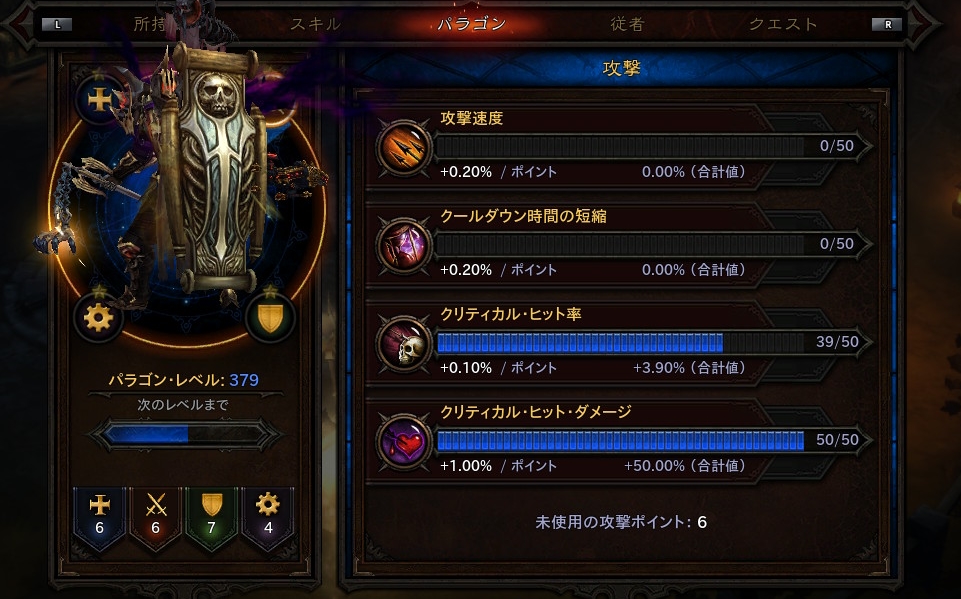Click the R shoulder button indicator
Viewport: 961px width, 599px height.
pyautogui.click(x=887, y=25)
